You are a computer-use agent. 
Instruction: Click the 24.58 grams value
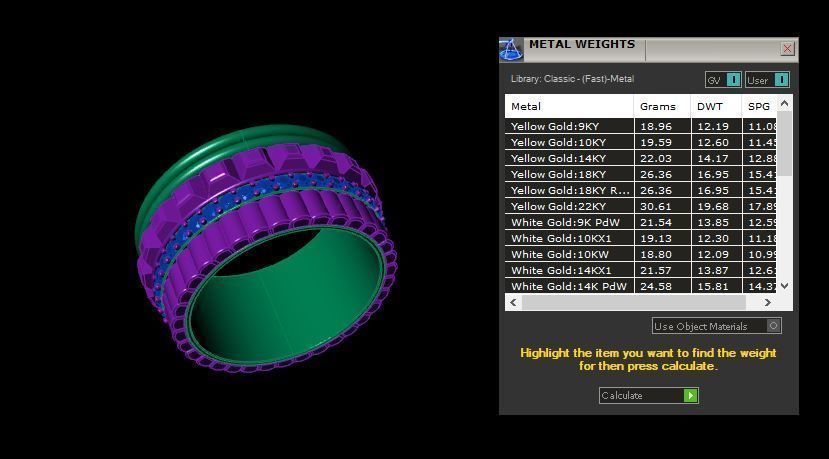tap(655, 286)
